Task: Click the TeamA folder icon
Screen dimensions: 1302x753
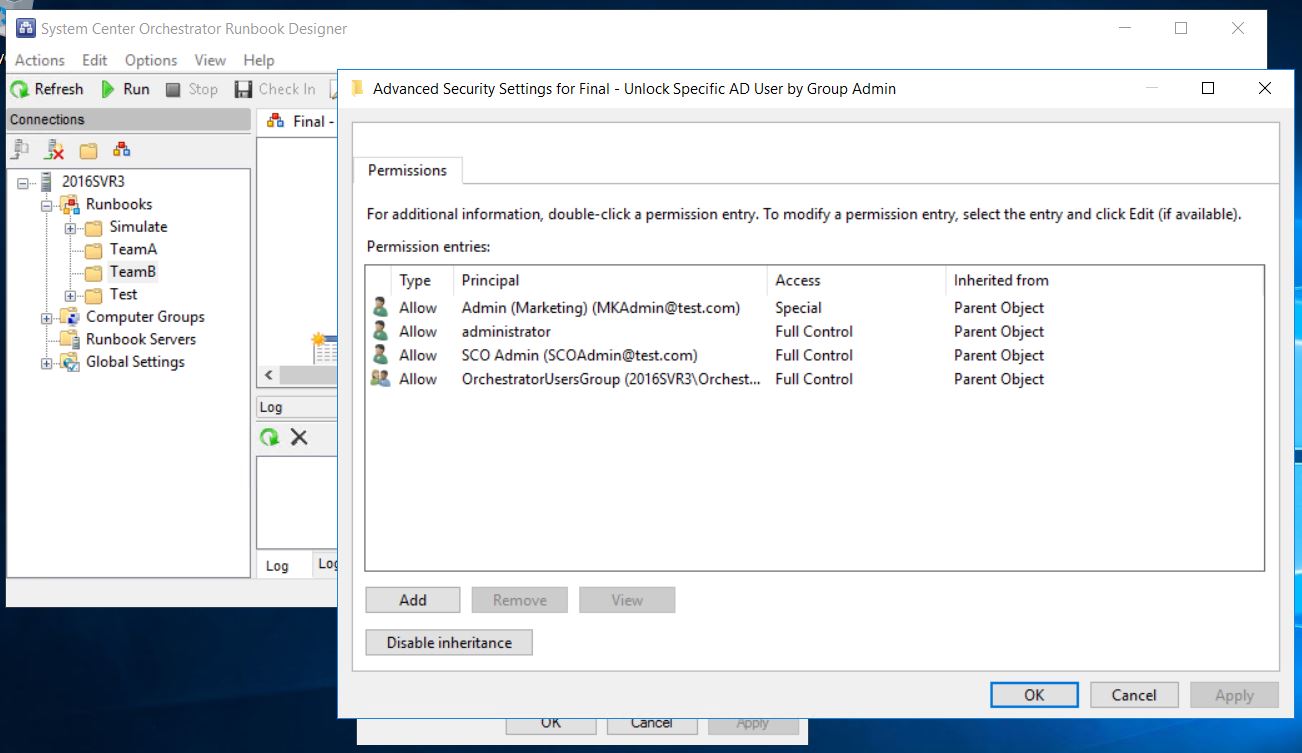Action: tap(93, 250)
